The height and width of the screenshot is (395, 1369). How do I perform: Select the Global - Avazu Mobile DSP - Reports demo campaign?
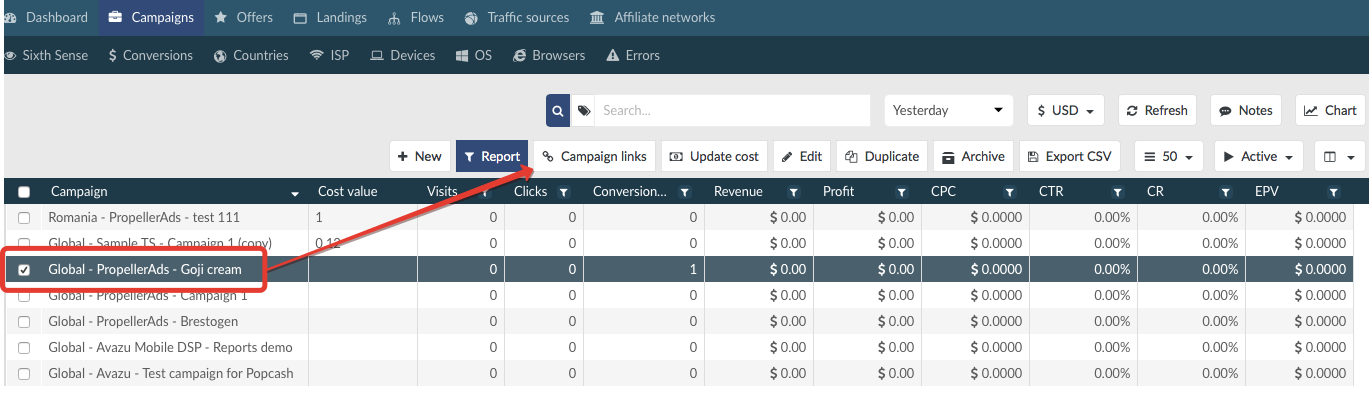(170, 348)
